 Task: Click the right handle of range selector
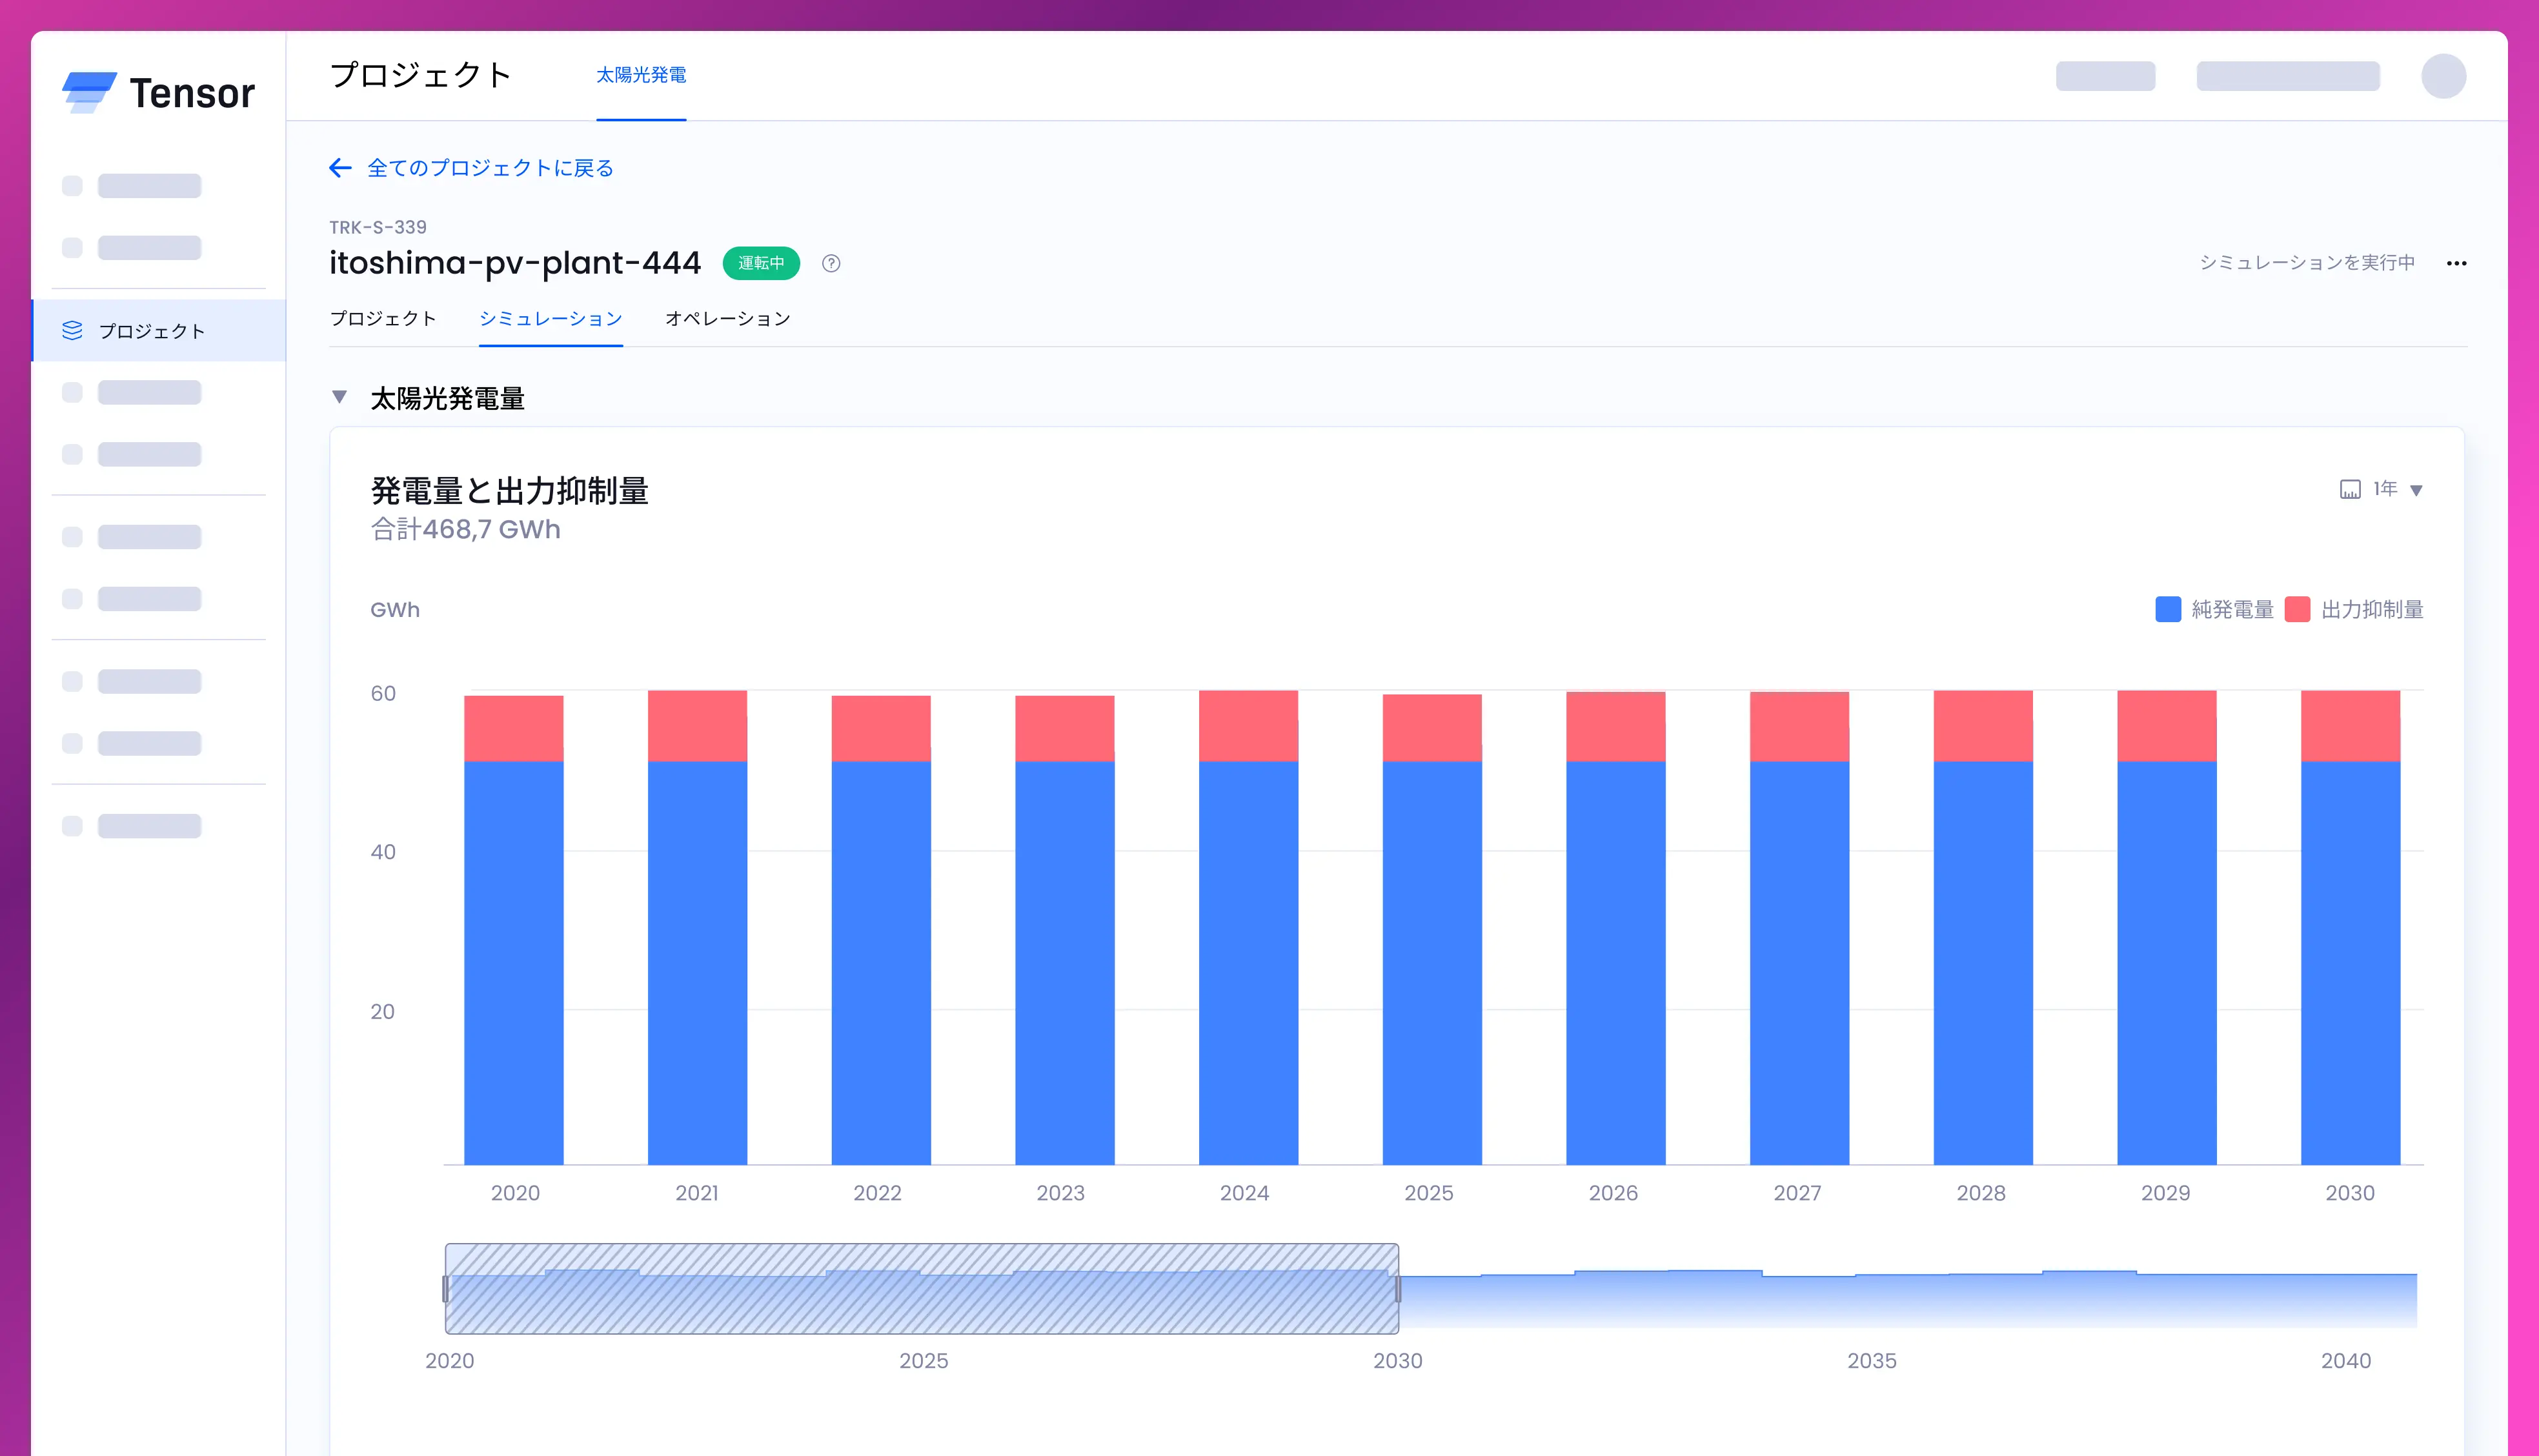click(1397, 1289)
